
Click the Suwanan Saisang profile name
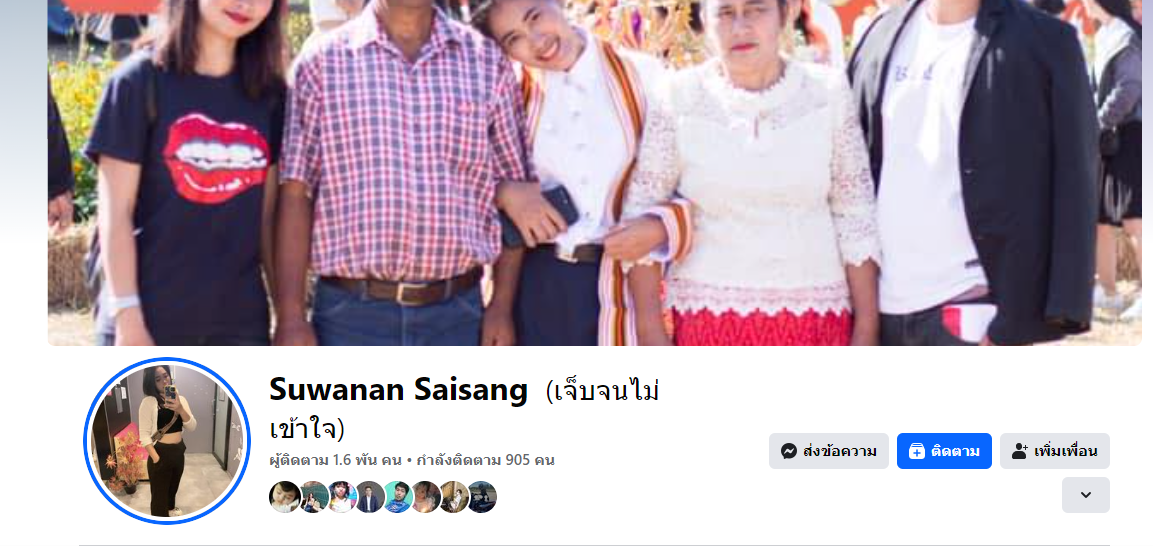pos(399,390)
